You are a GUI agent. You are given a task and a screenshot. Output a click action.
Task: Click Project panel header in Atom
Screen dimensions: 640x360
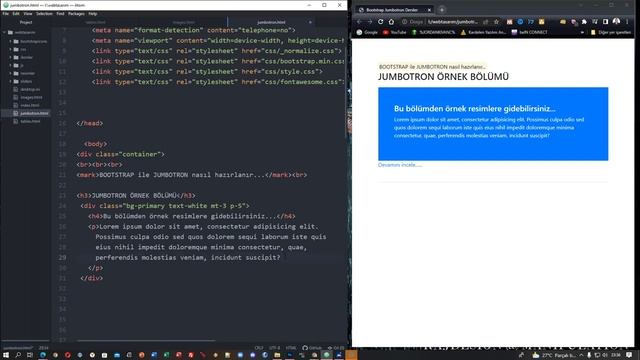point(26,22)
